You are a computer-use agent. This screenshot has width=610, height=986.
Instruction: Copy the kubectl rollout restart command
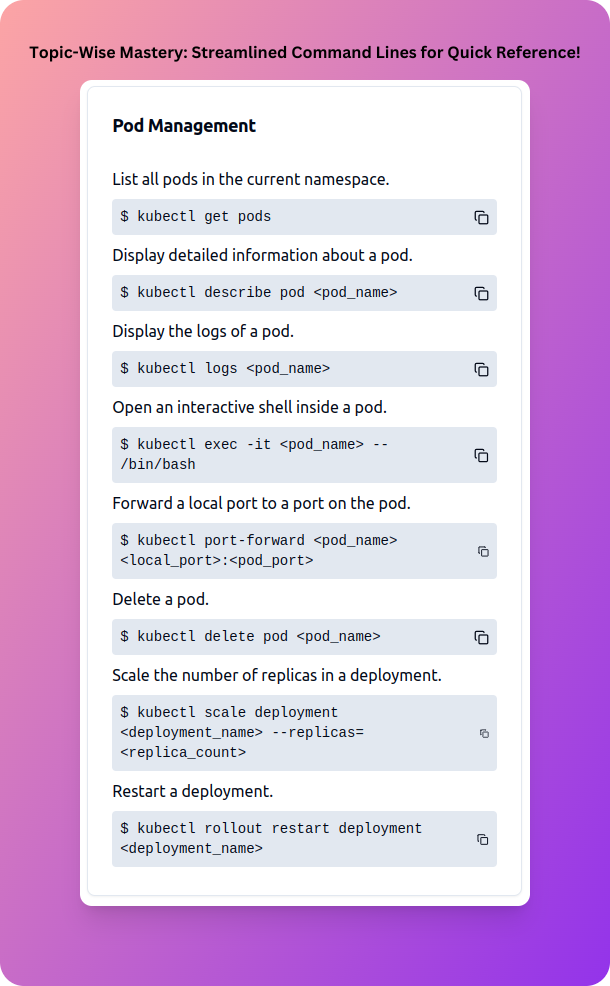click(x=482, y=839)
